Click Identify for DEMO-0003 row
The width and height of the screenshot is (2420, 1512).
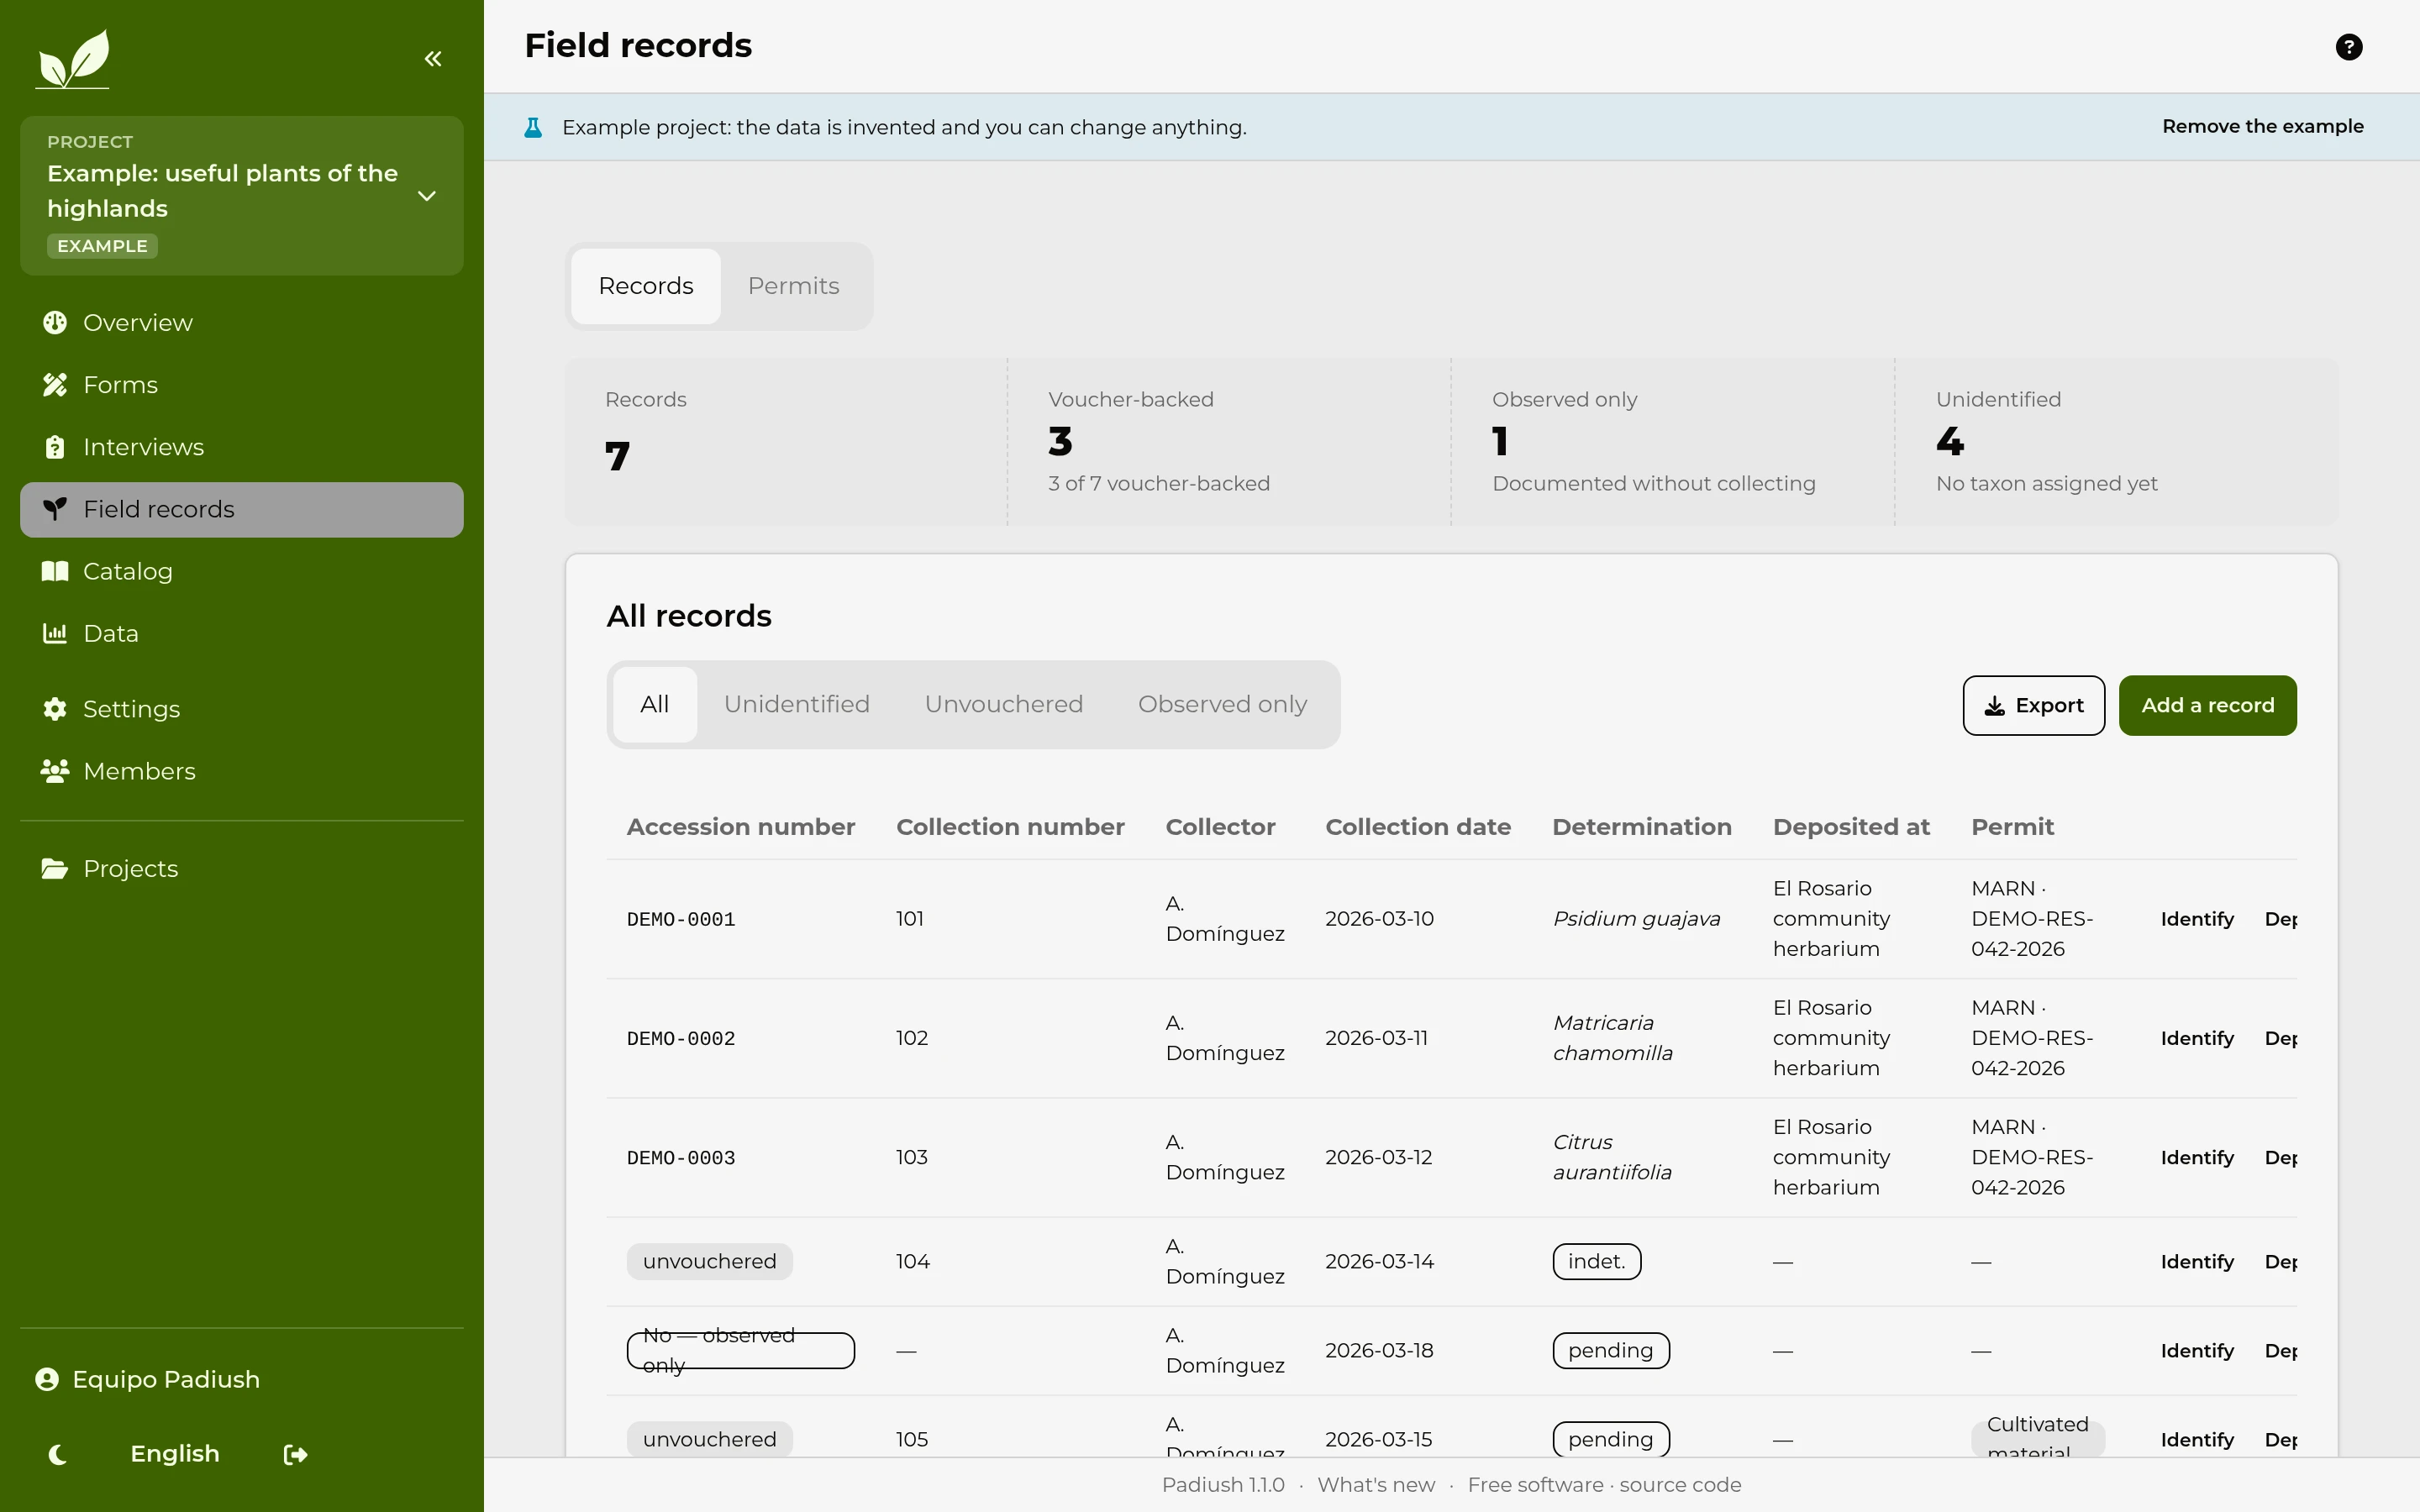pos(2197,1158)
